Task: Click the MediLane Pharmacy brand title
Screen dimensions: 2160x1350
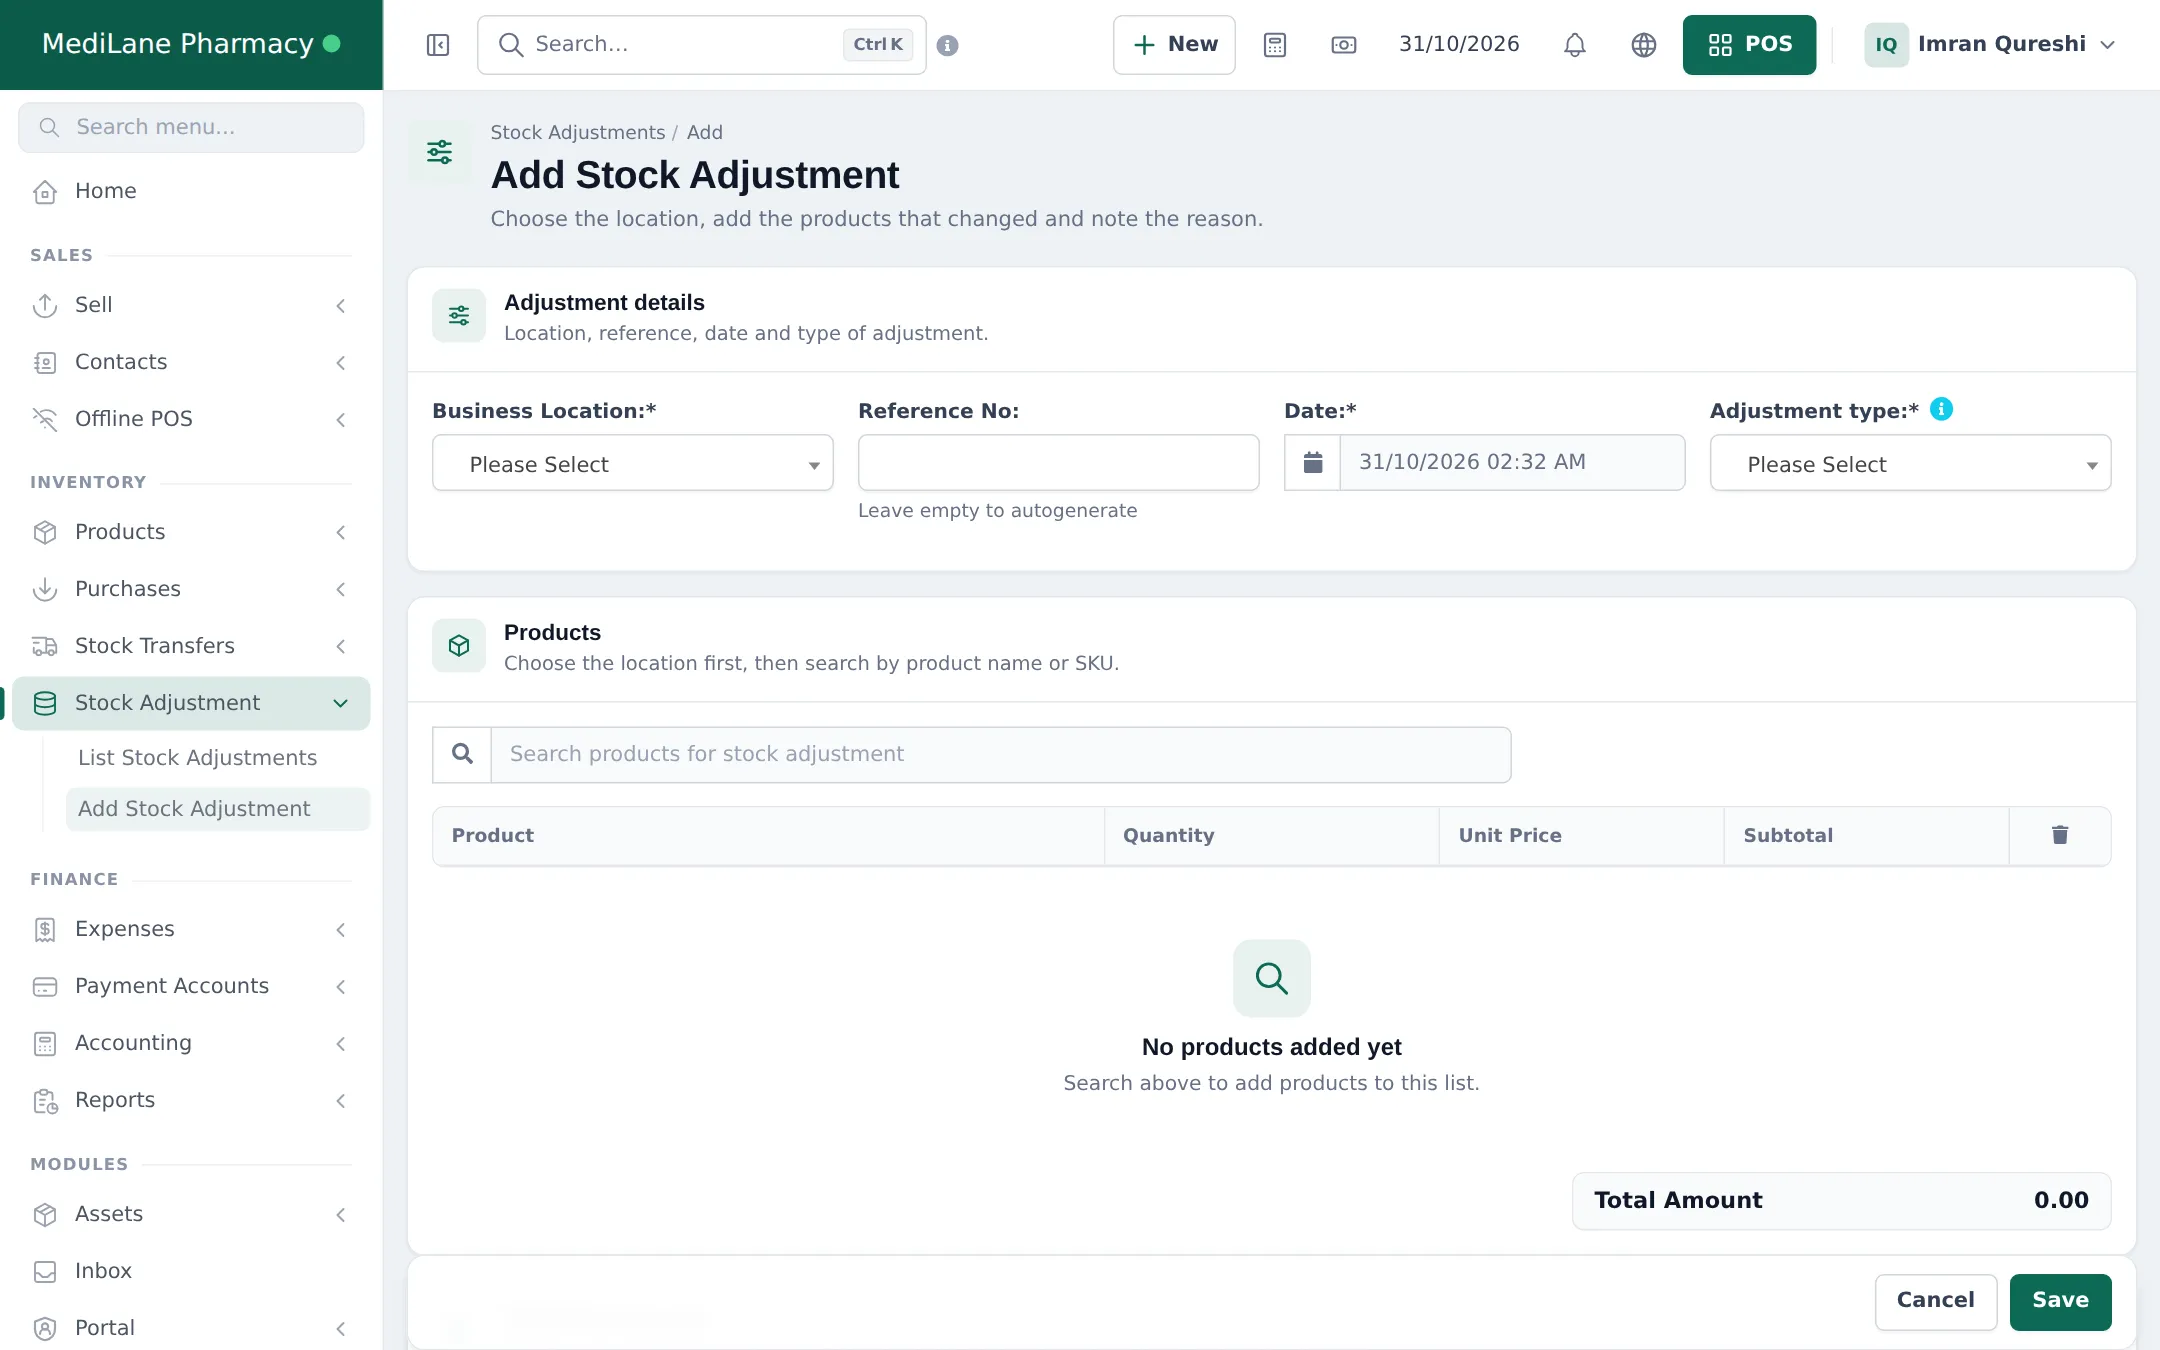Action: tap(178, 44)
